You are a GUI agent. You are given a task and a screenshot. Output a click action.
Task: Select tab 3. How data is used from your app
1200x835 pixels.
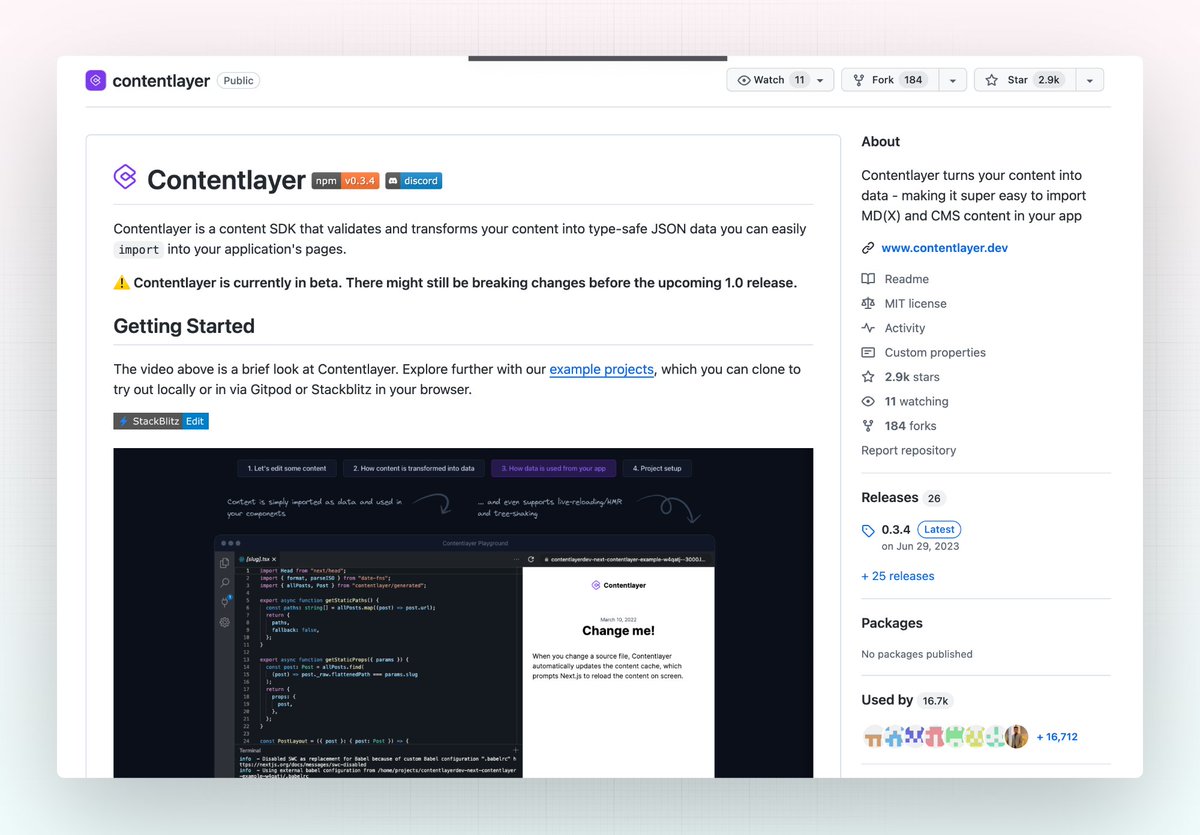(553, 468)
